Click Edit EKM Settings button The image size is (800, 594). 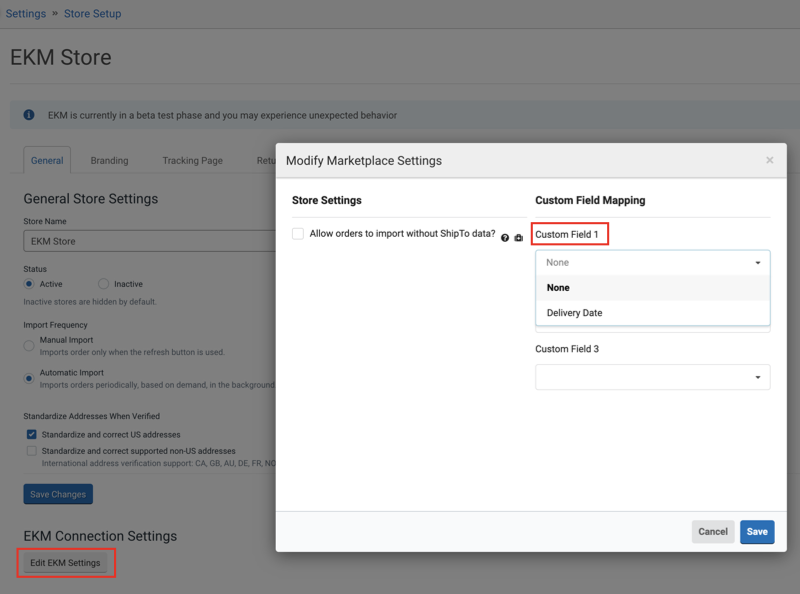pos(65,563)
